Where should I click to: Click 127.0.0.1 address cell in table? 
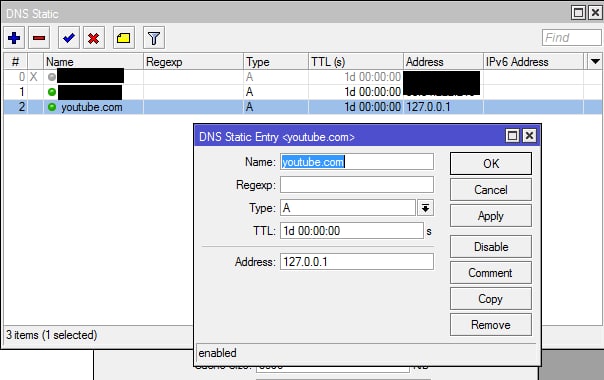pos(443,107)
